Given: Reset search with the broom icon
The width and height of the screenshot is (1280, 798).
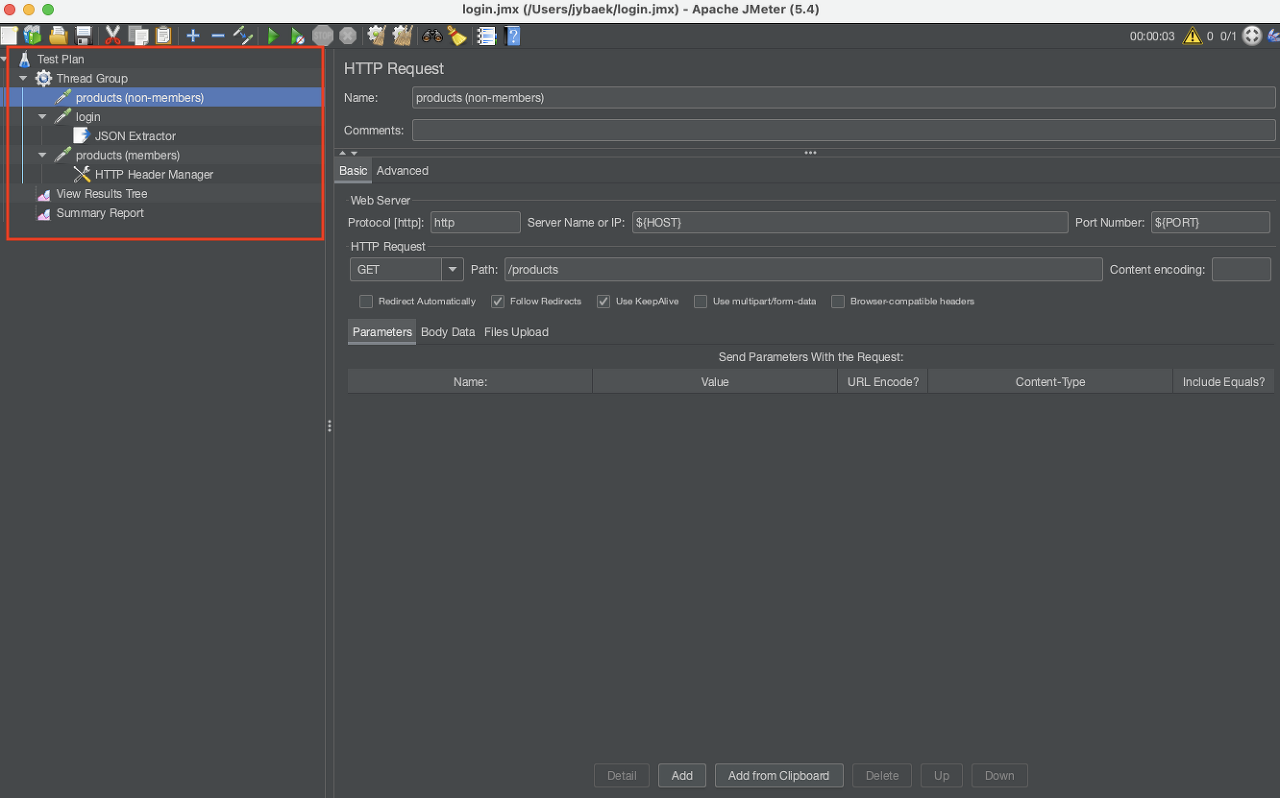Looking at the screenshot, I should (457, 36).
